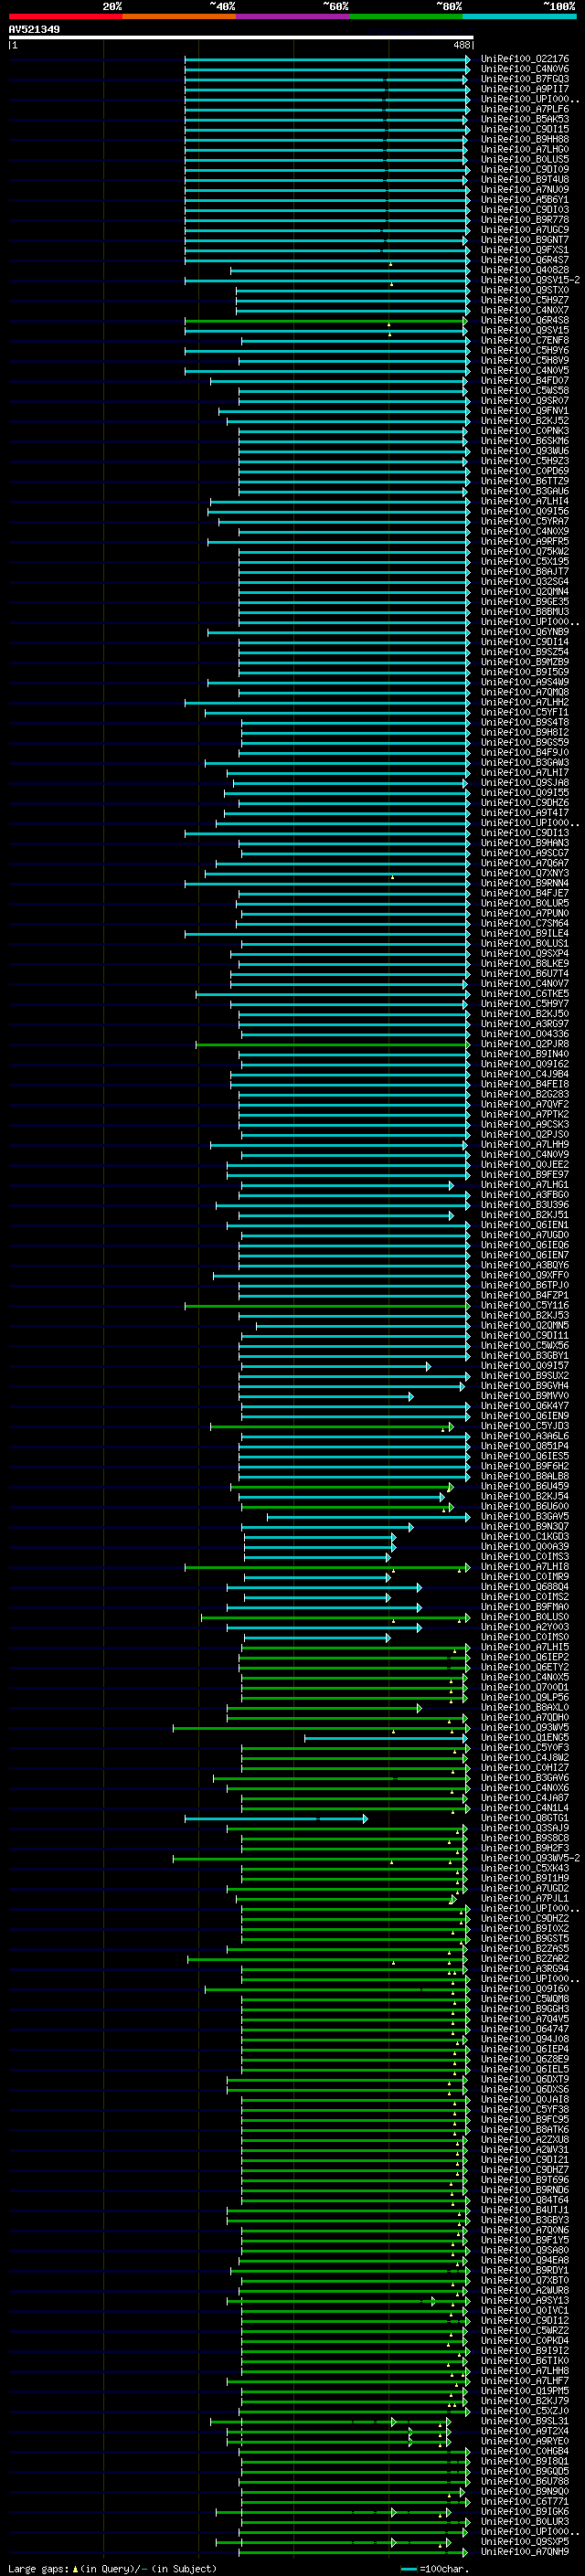Image resolution: width=585 pixels, height=2576 pixels.
Task: Select the UniRef100_B9HH88 label
Action: 525,139
